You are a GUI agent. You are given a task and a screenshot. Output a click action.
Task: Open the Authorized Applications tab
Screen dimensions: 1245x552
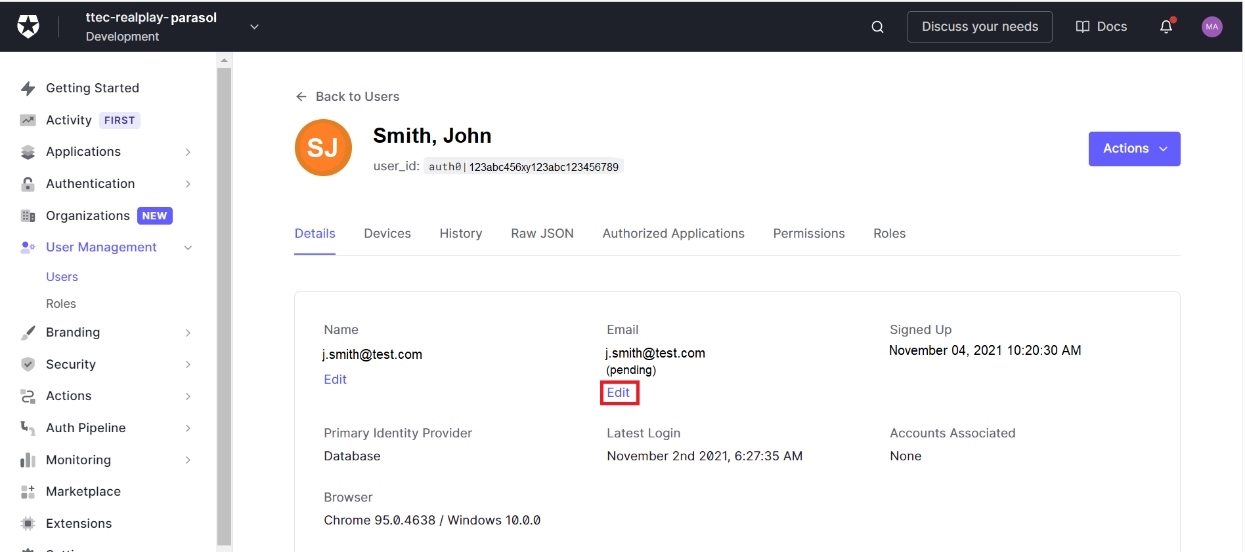pyautogui.click(x=673, y=234)
